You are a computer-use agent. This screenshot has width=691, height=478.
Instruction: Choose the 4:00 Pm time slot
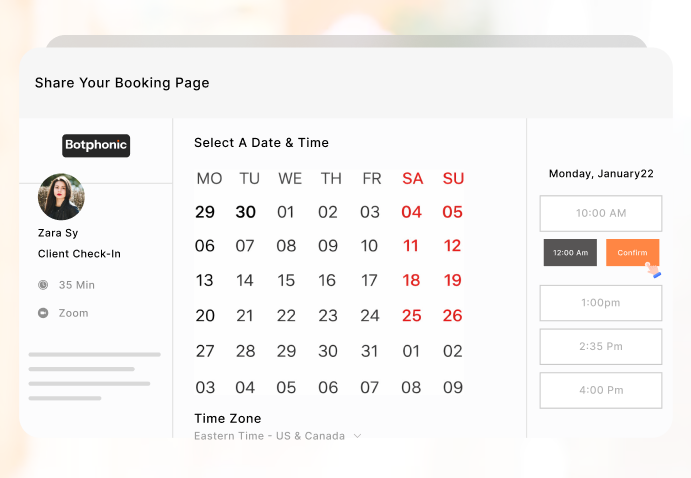click(x=601, y=390)
